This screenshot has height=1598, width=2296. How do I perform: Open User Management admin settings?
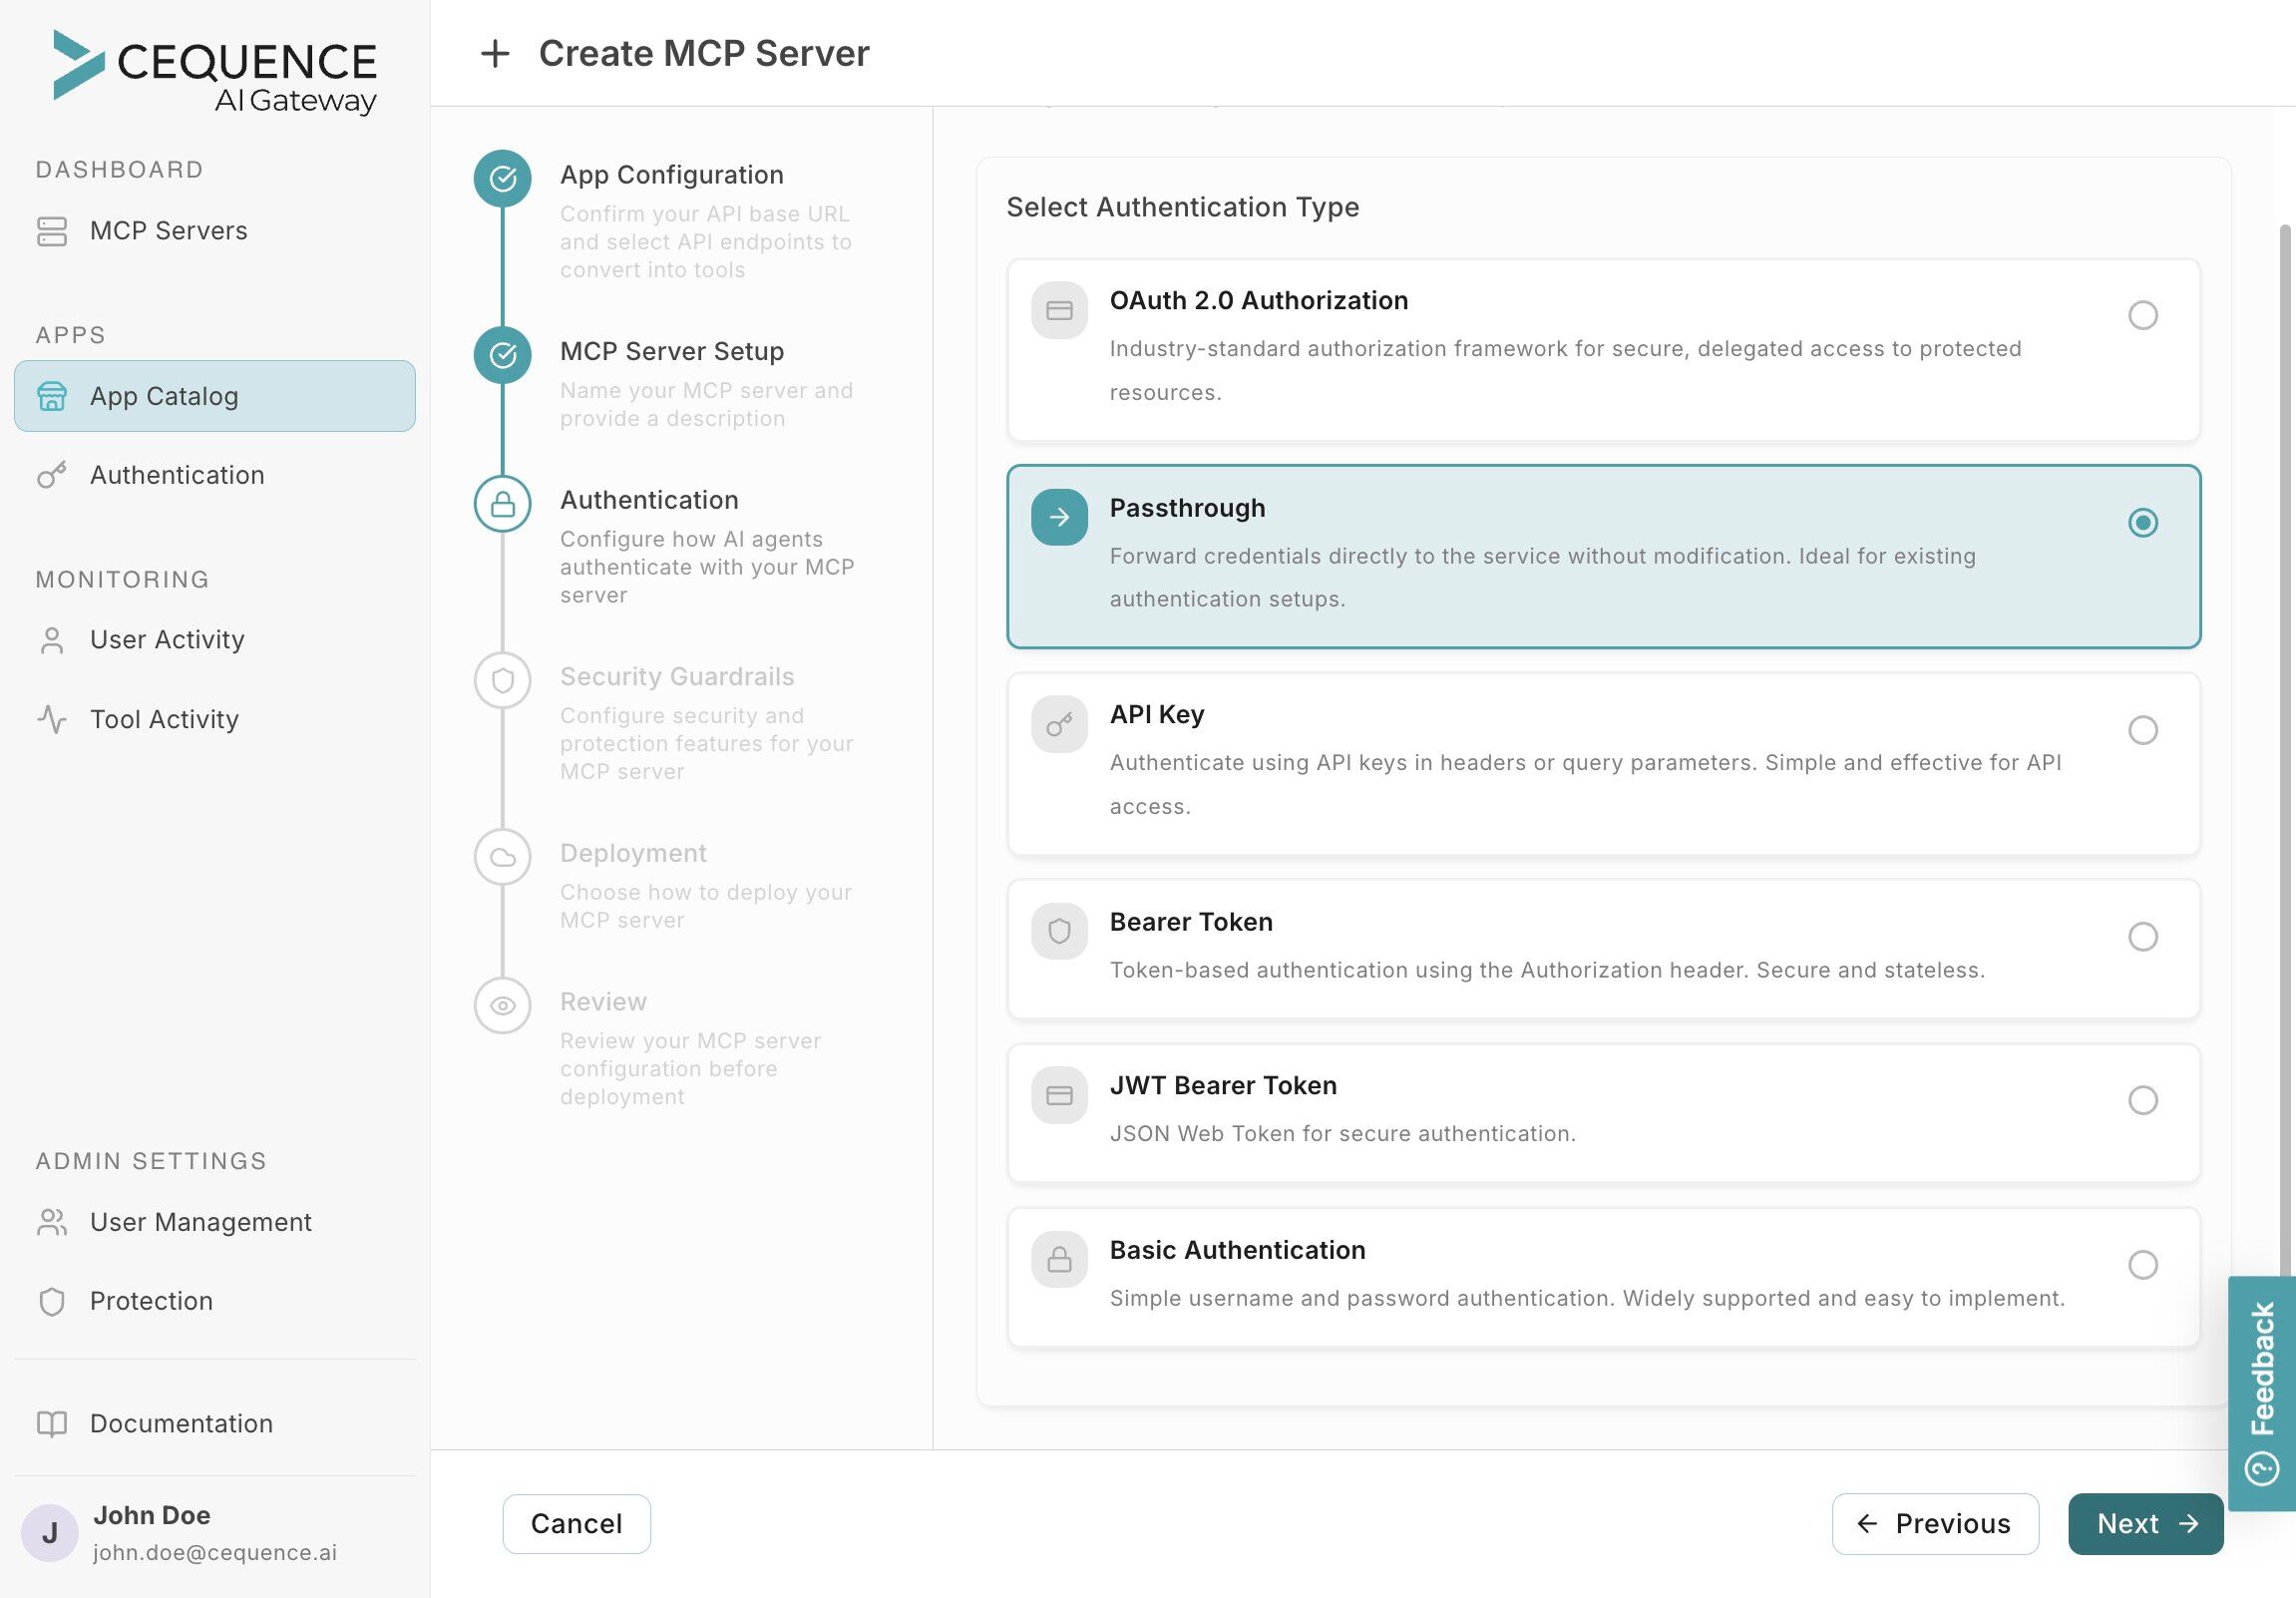200,1222
